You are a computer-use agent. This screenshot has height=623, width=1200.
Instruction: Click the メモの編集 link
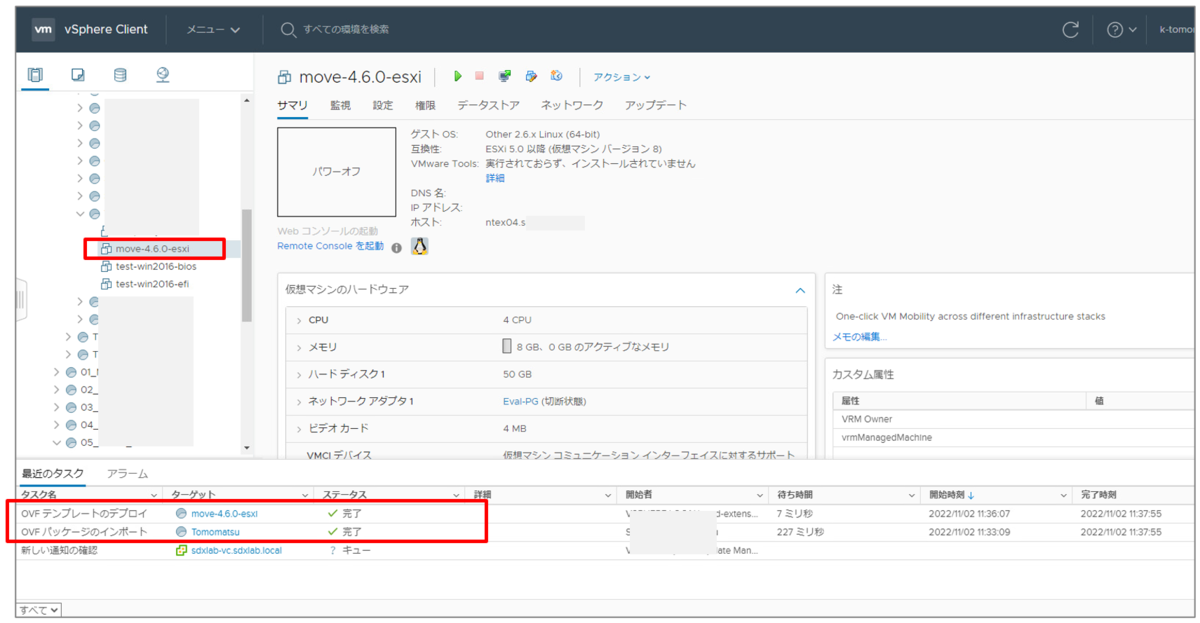pos(860,337)
